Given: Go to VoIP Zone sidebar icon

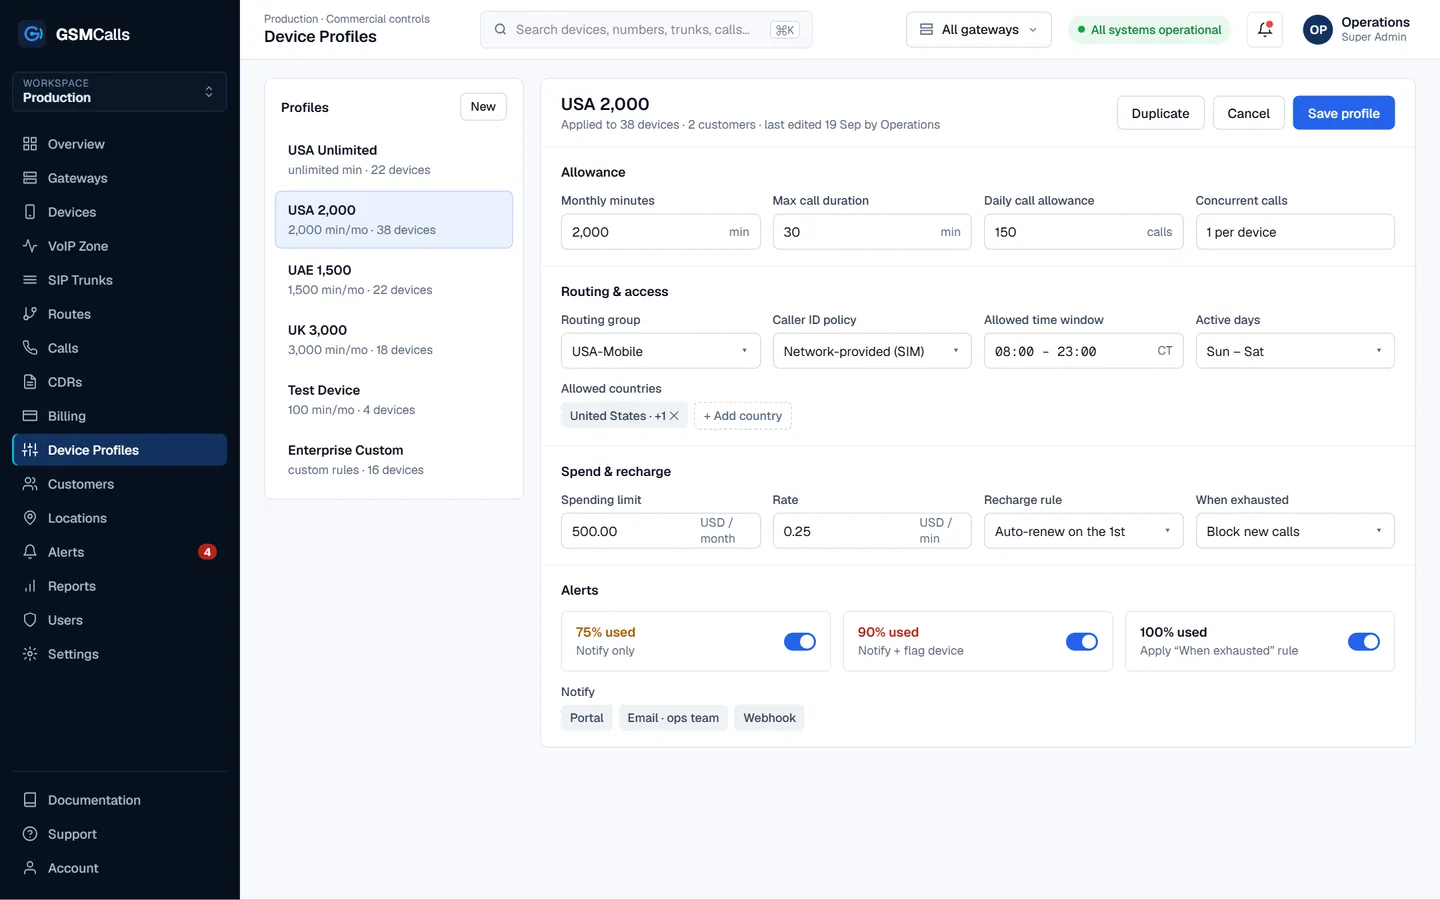Looking at the screenshot, I should pos(30,246).
